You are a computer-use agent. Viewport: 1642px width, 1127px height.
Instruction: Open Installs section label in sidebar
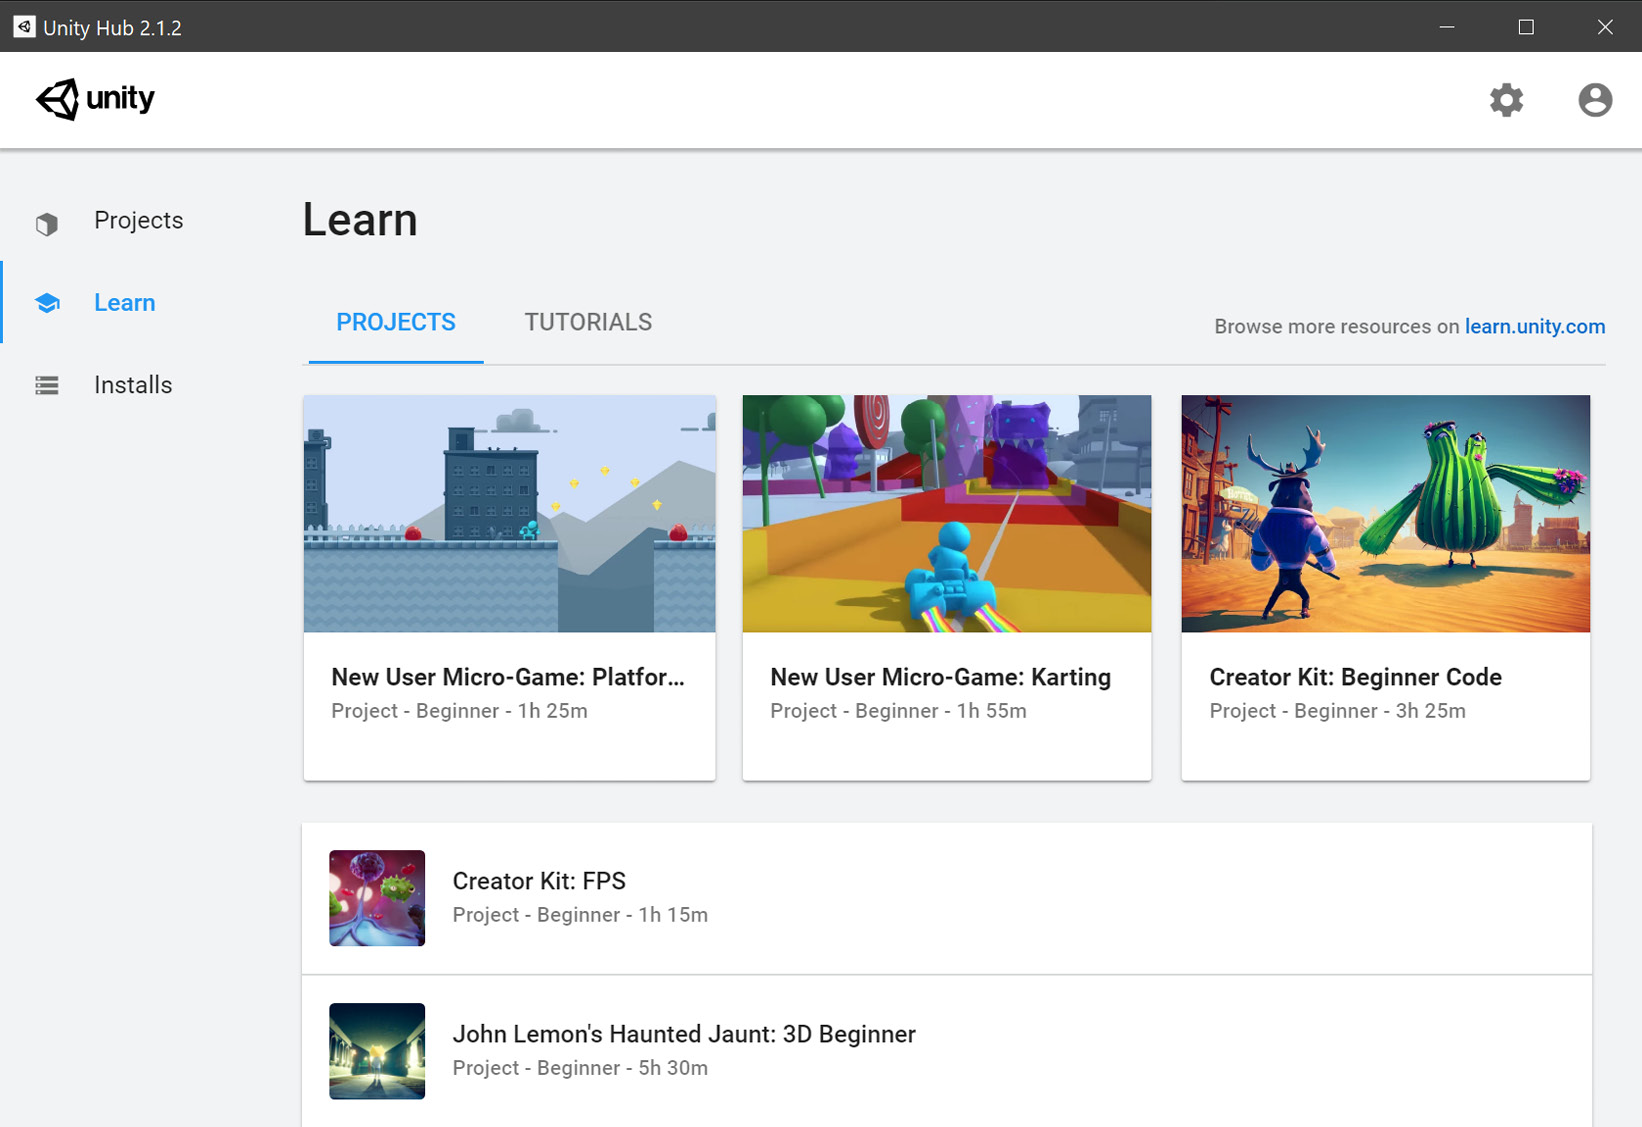pyautogui.click(x=133, y=385)
